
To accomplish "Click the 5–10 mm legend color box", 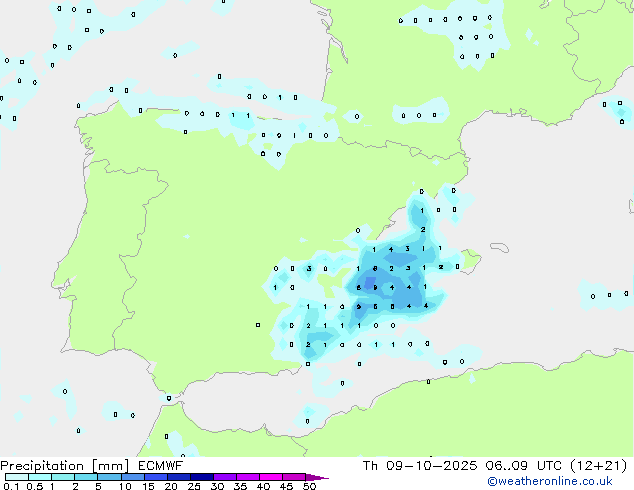I will click(109, 477).
